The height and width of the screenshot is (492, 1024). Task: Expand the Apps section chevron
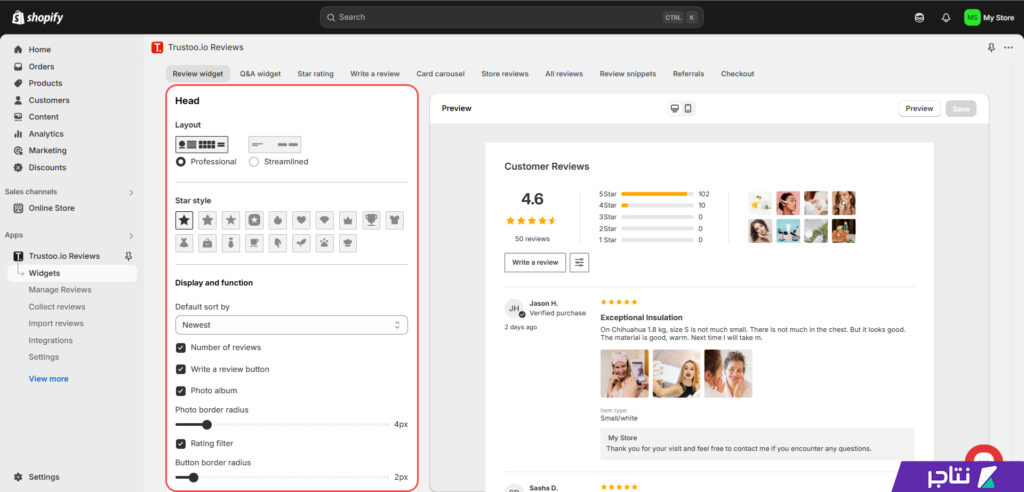[x=131, y=235]
